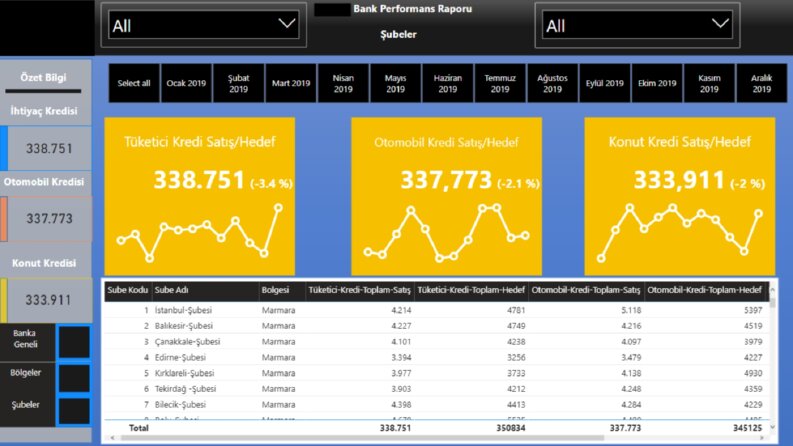Viewport: 793px width, 446px height.
Task: Click the Select all month button
Action: pyautogui.click(x=134, y=83)
